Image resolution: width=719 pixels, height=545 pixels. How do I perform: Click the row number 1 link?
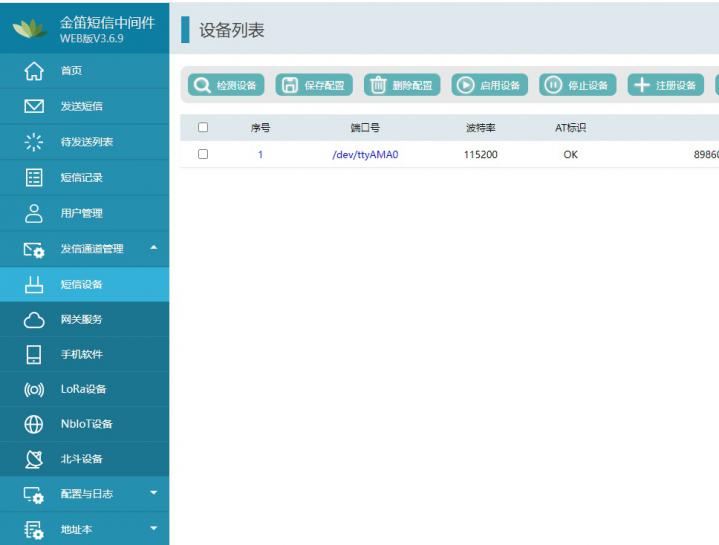point(260,154)
